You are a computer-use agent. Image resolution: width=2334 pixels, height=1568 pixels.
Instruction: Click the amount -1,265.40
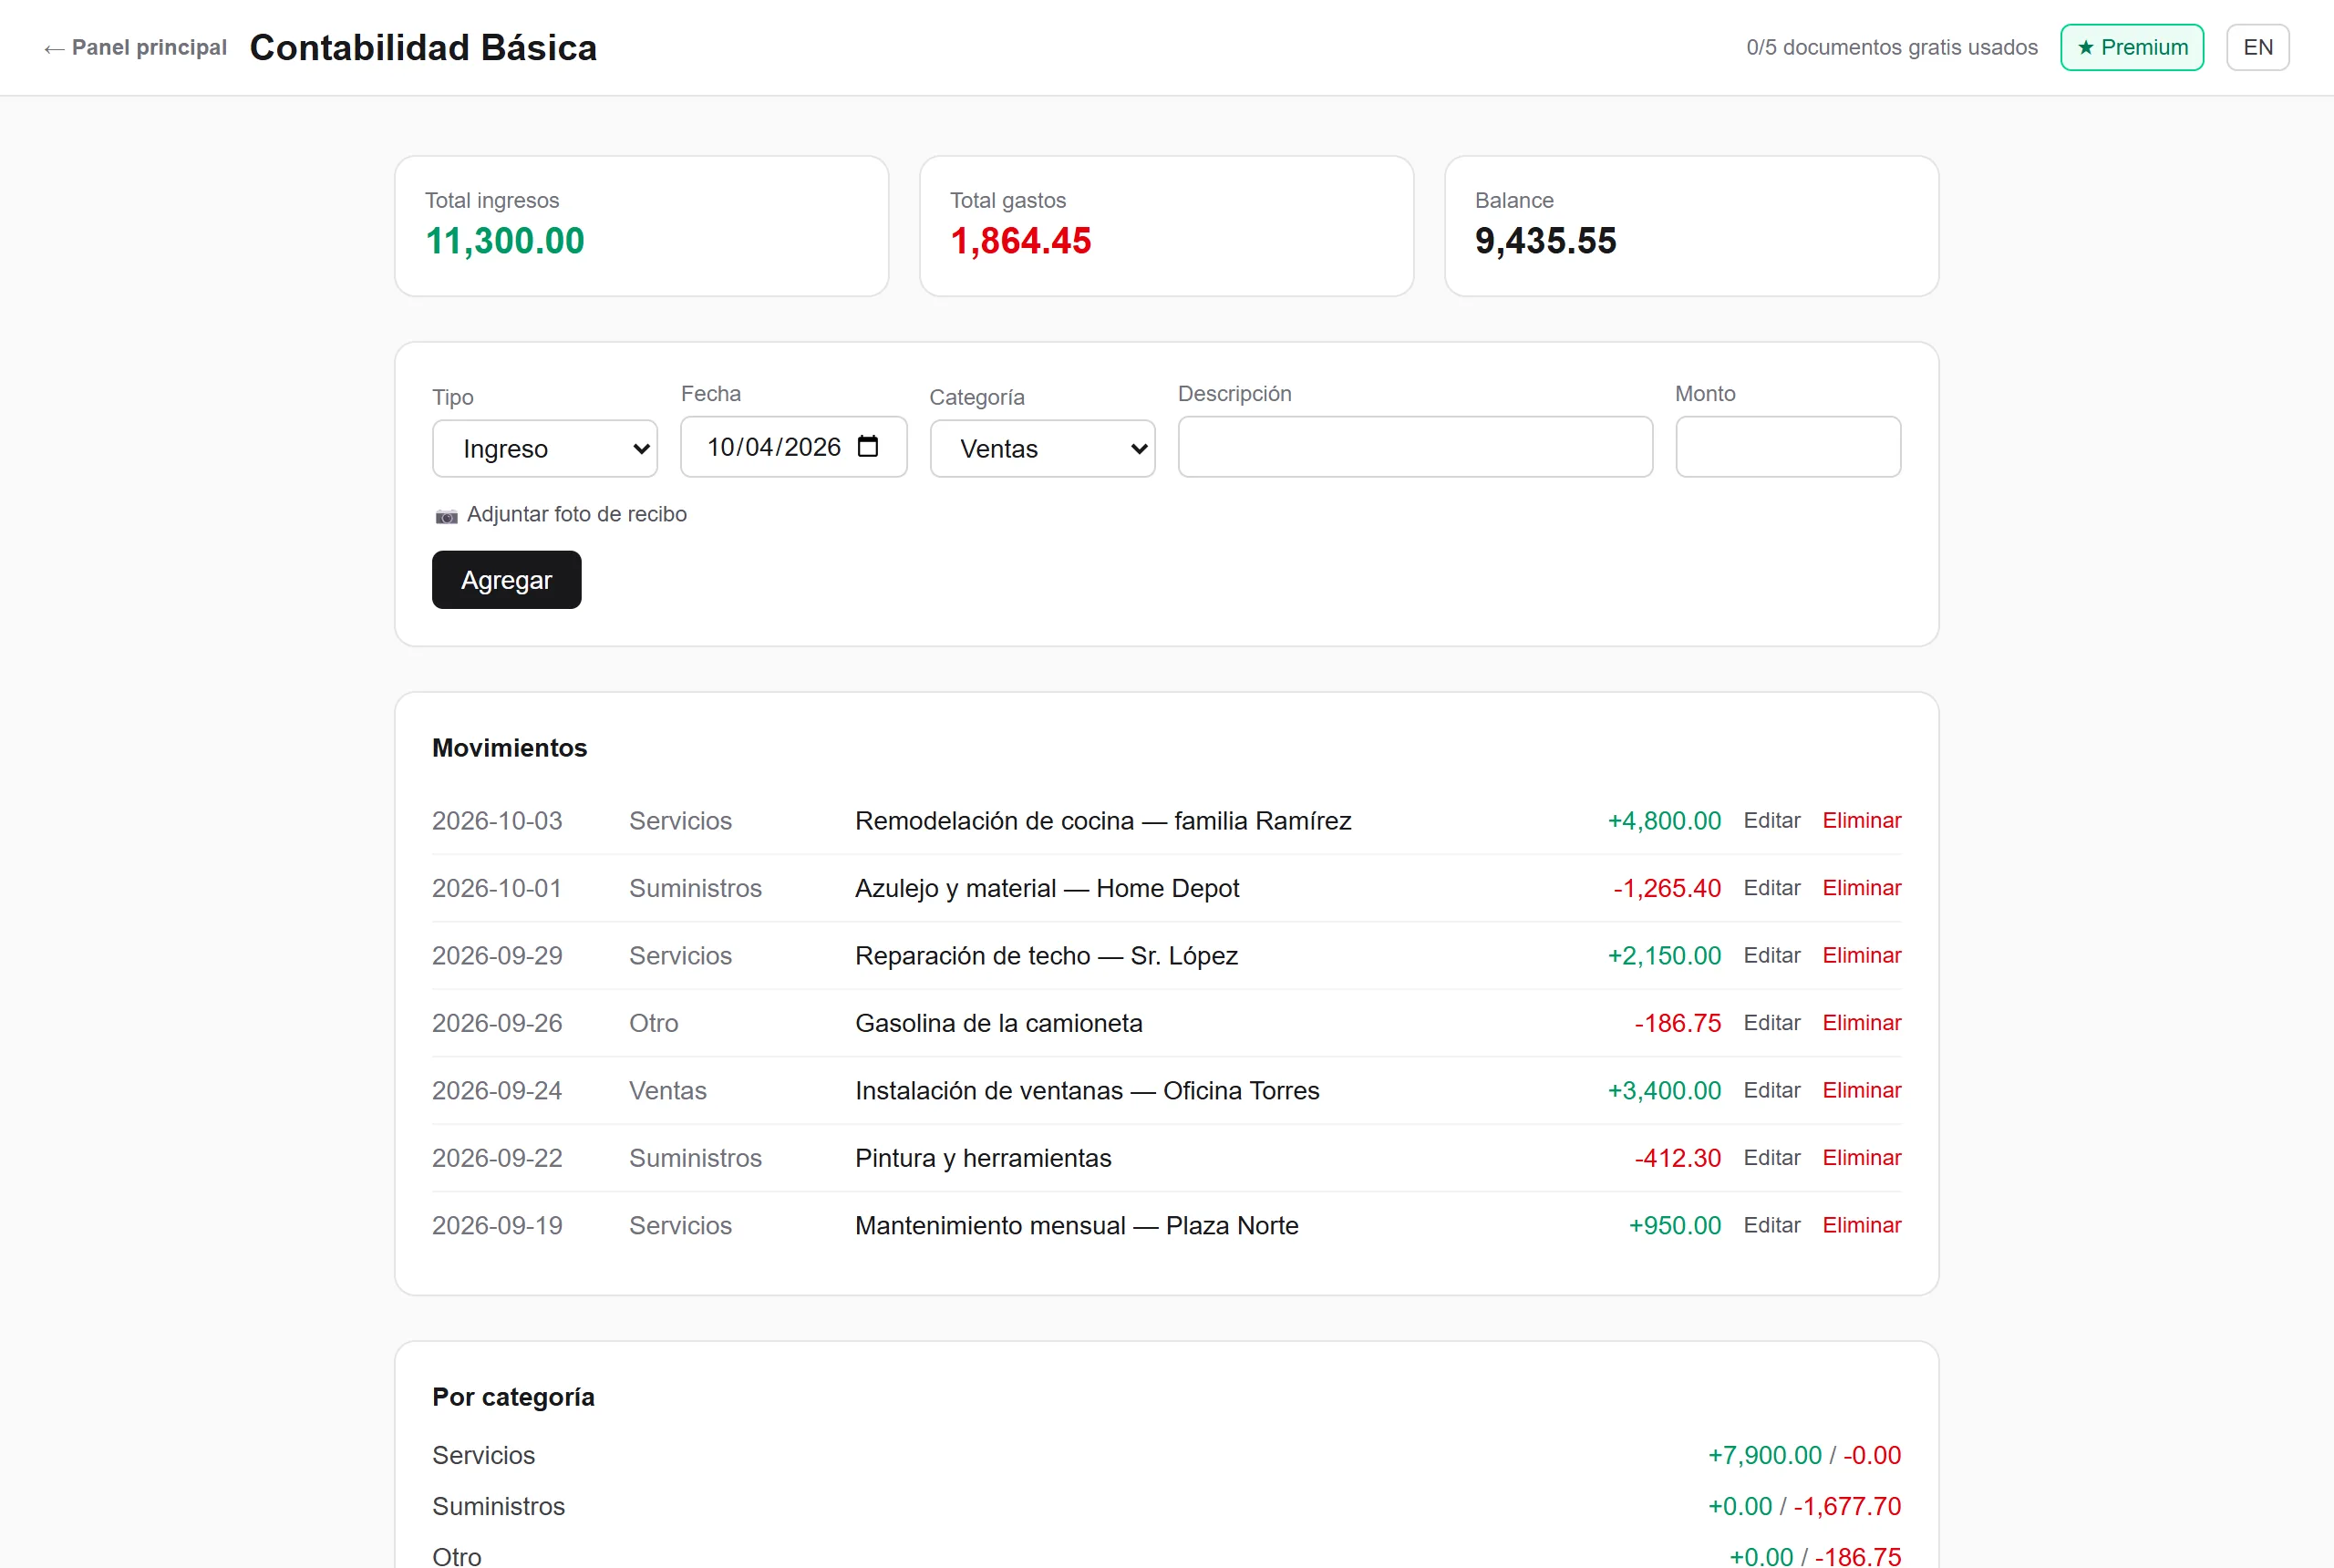(x=1667, y=888)
